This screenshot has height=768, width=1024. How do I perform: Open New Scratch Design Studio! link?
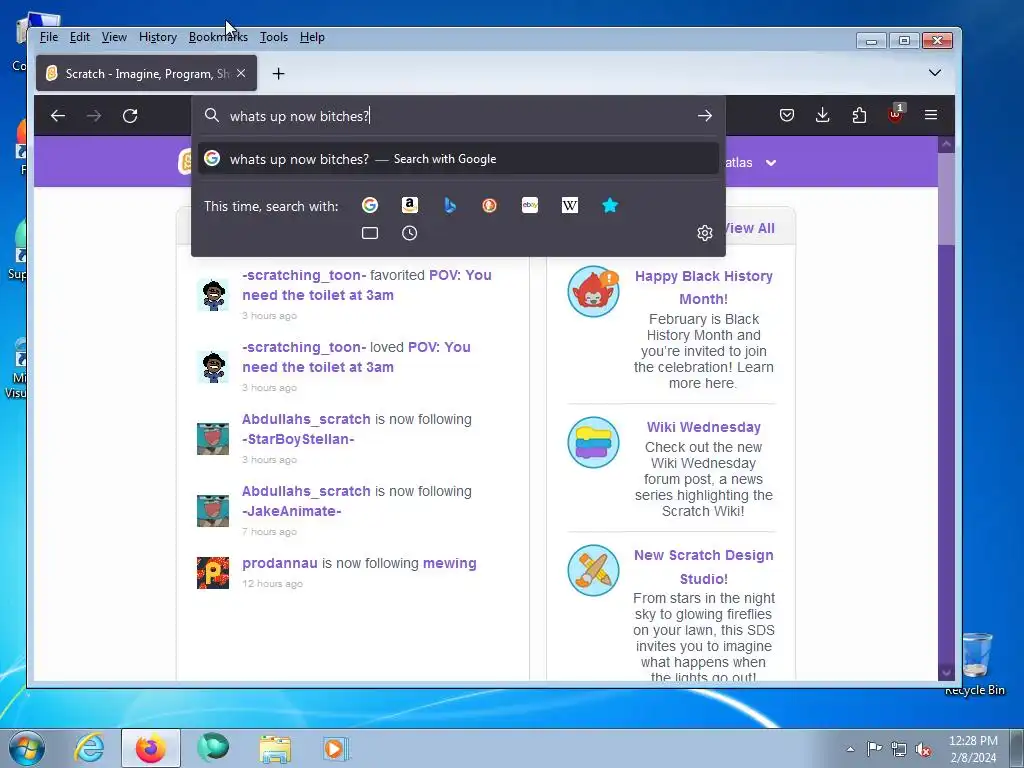[x=703, y=567]
